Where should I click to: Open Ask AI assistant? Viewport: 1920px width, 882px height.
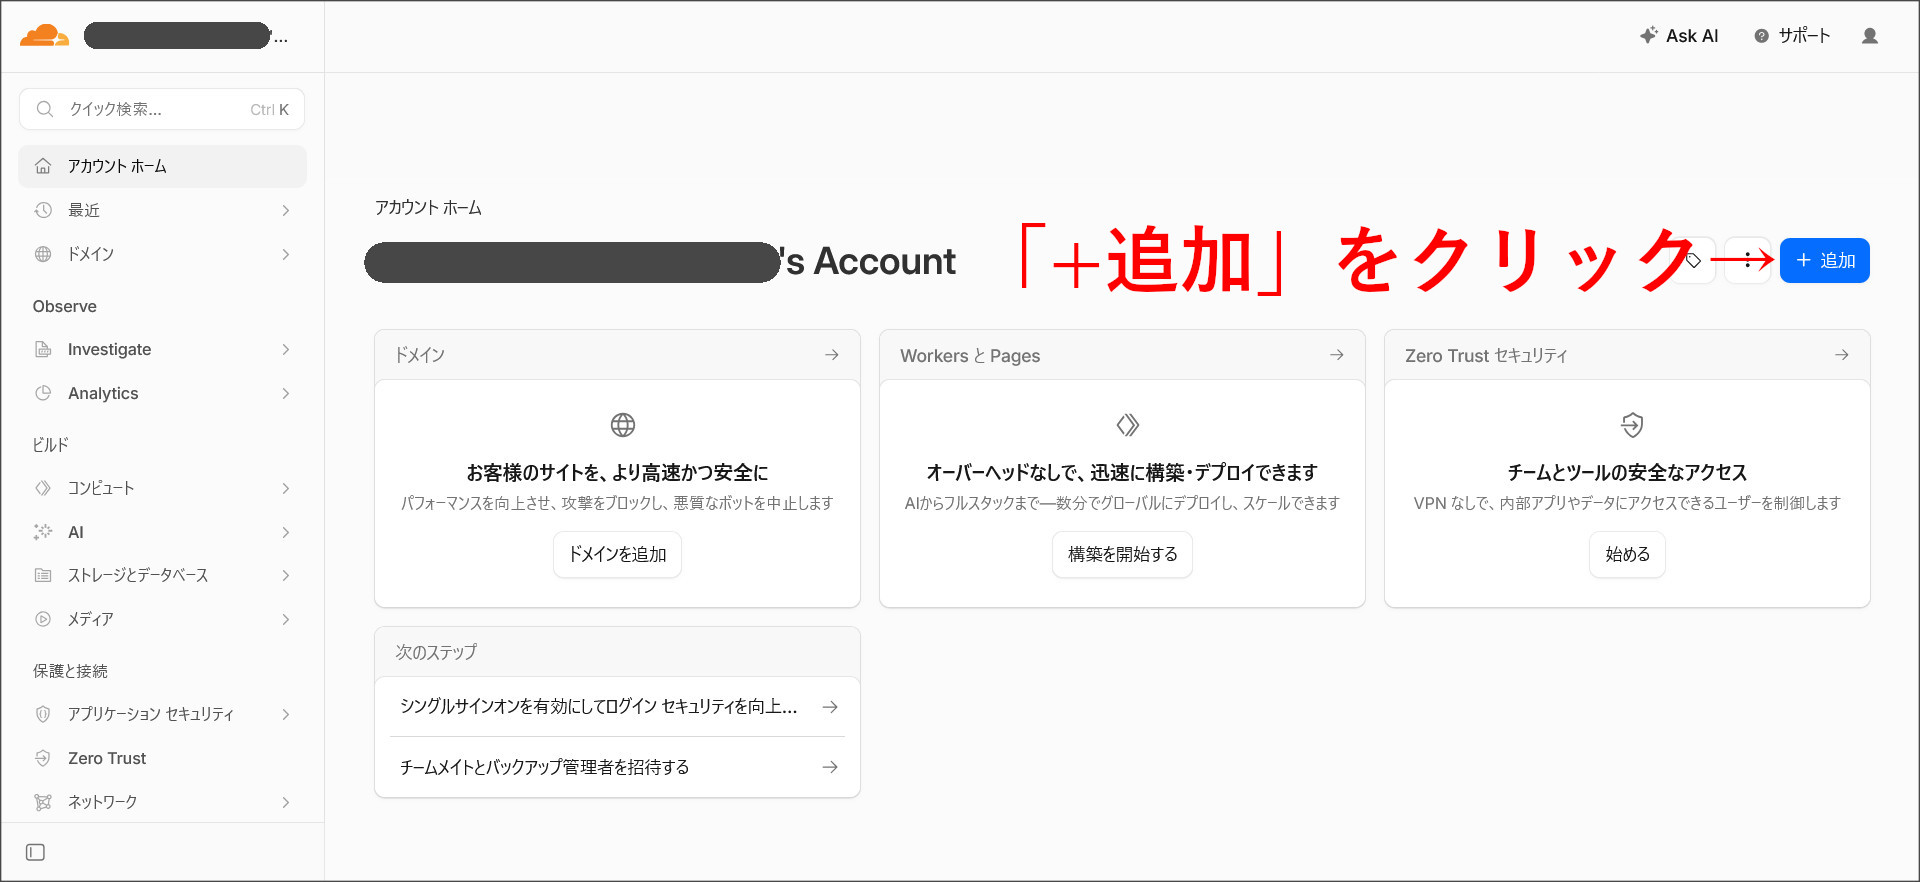[1679, 36]
